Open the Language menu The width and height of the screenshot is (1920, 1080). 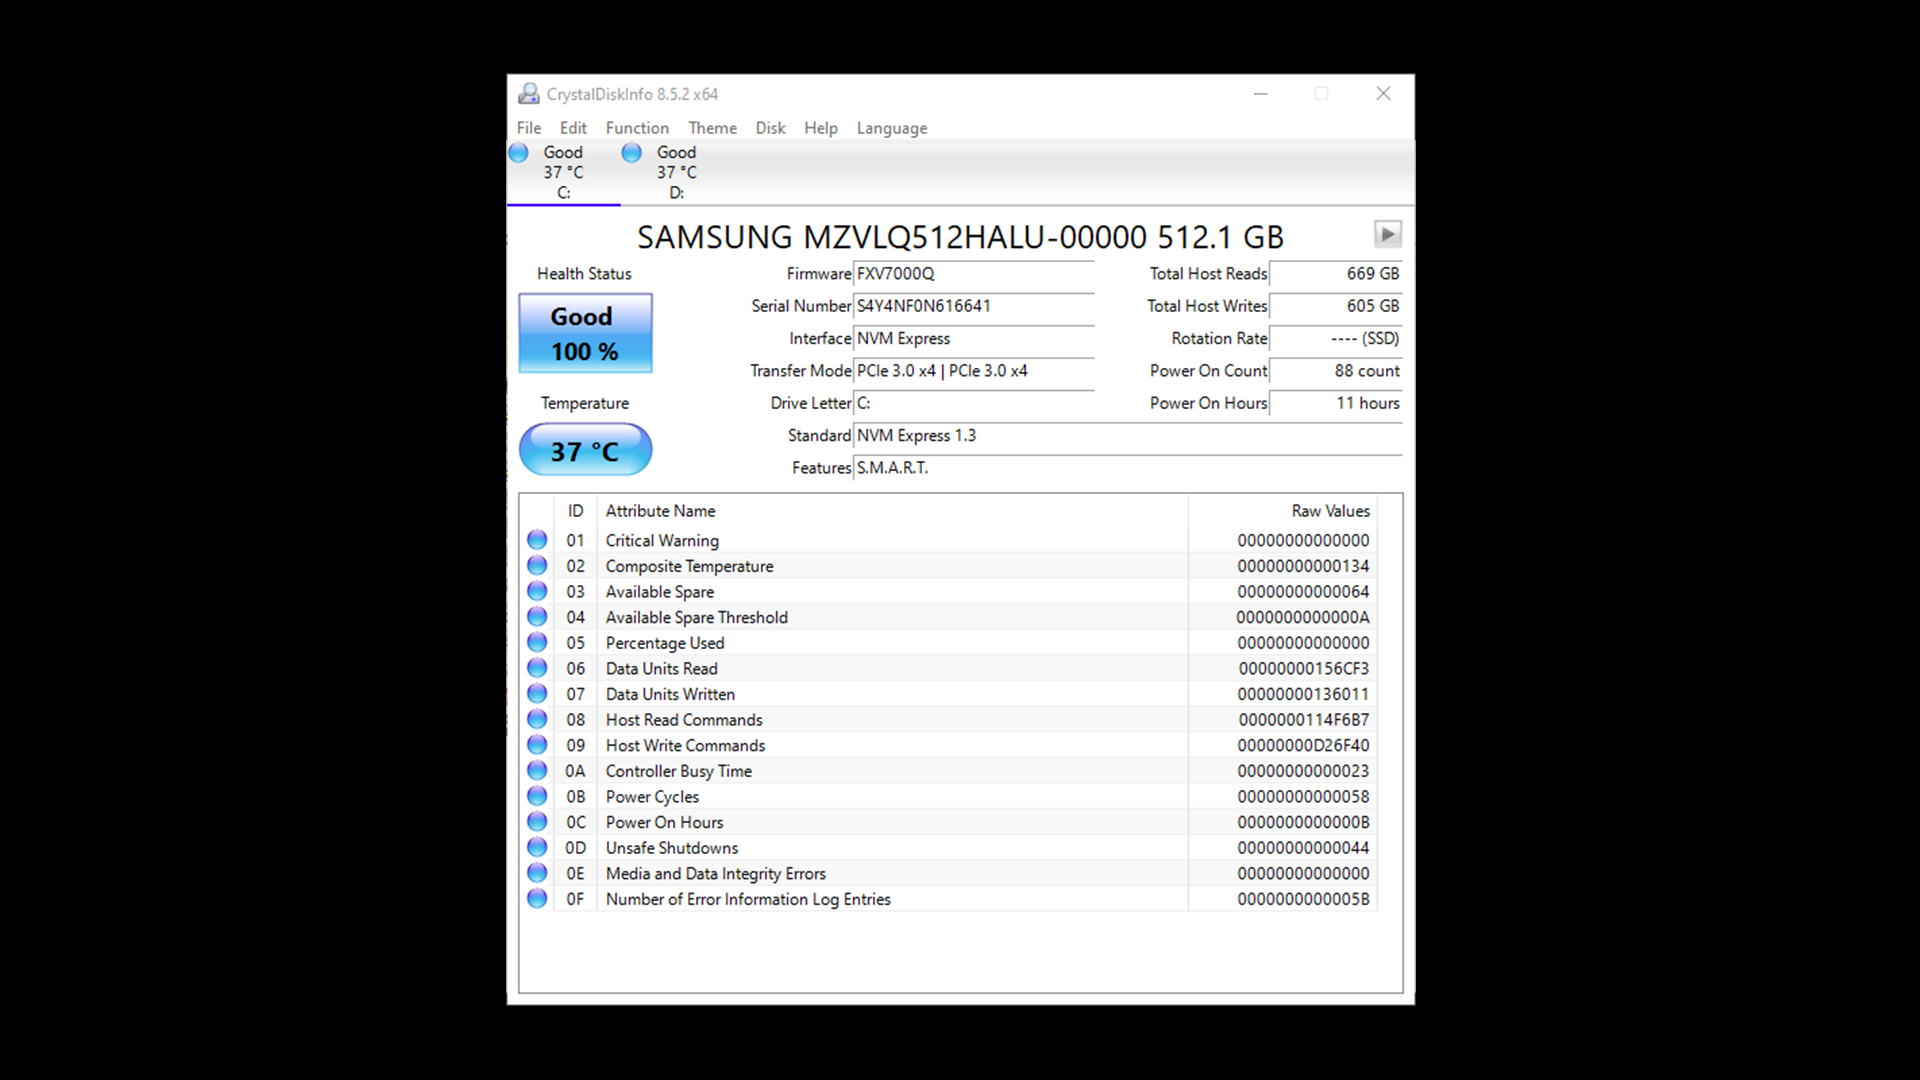(x=891, y=128)
